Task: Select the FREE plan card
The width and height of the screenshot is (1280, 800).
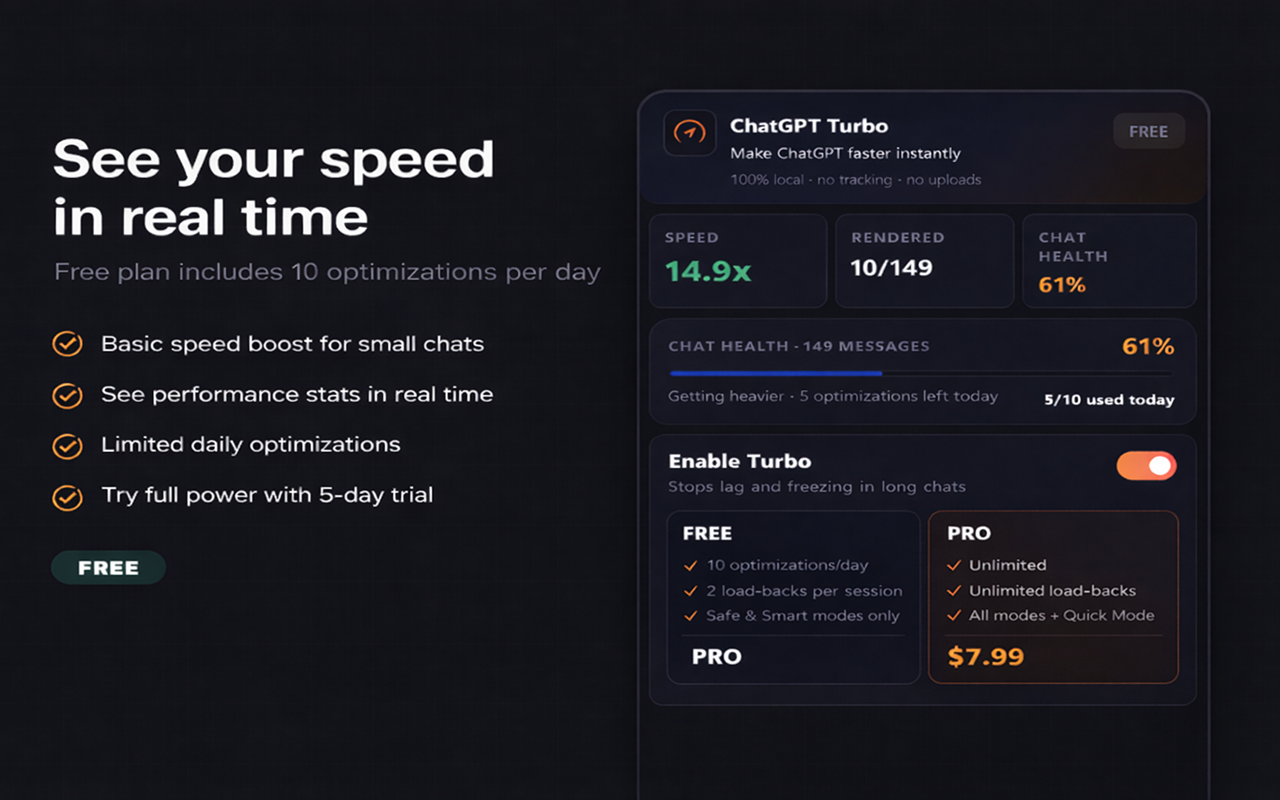Action: click(793, 597)
